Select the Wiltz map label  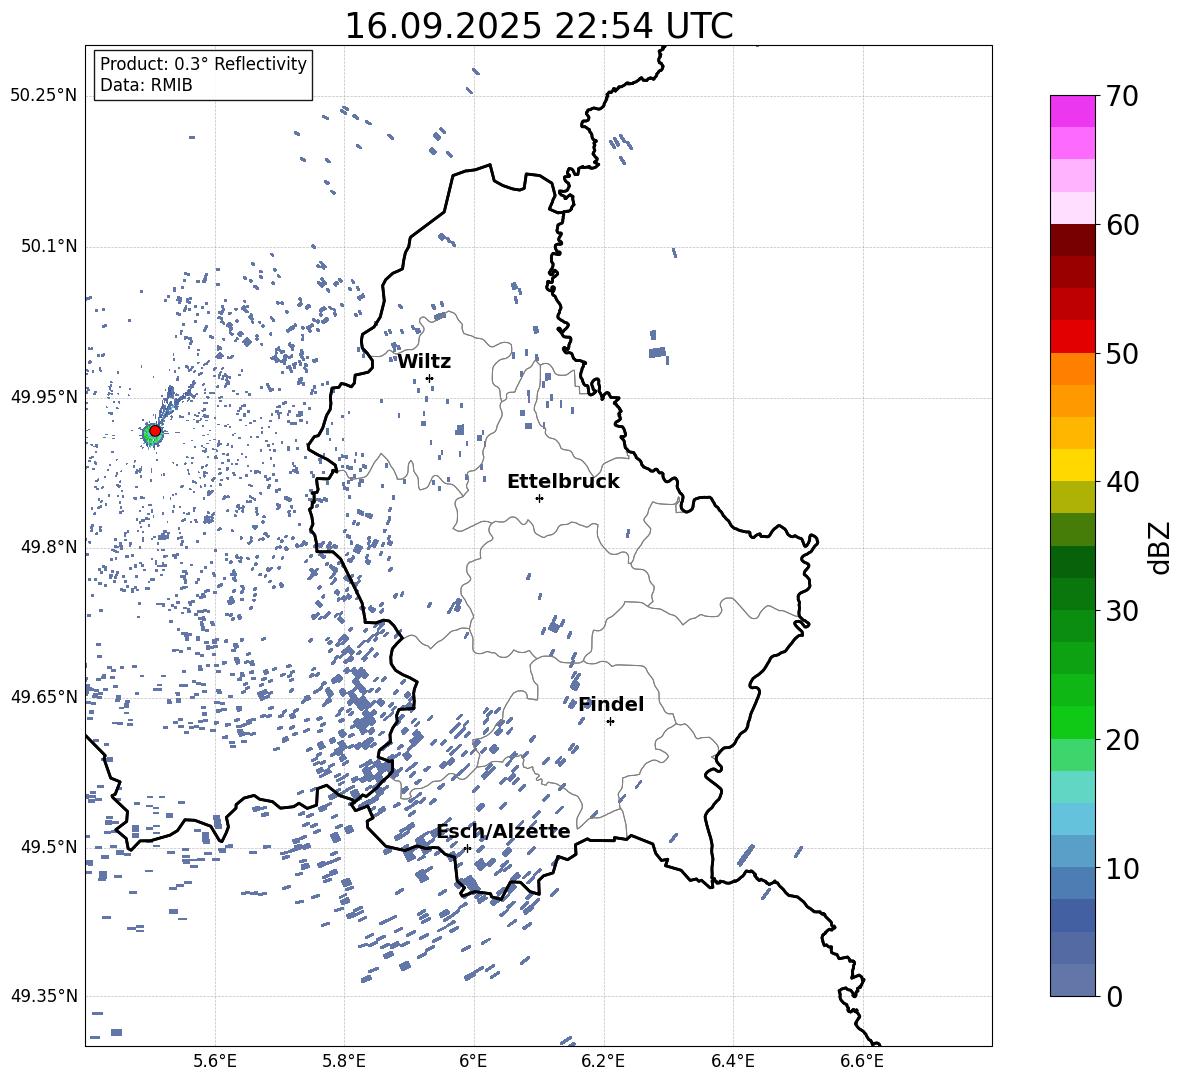(x=424, y=362)
